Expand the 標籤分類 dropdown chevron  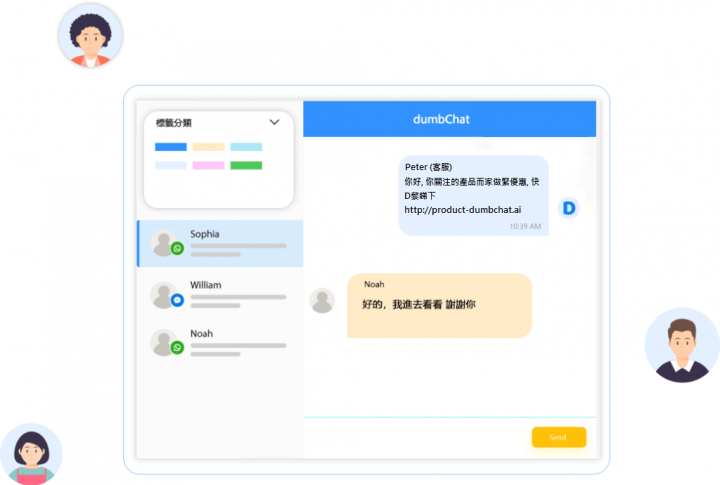coord(274,122)
